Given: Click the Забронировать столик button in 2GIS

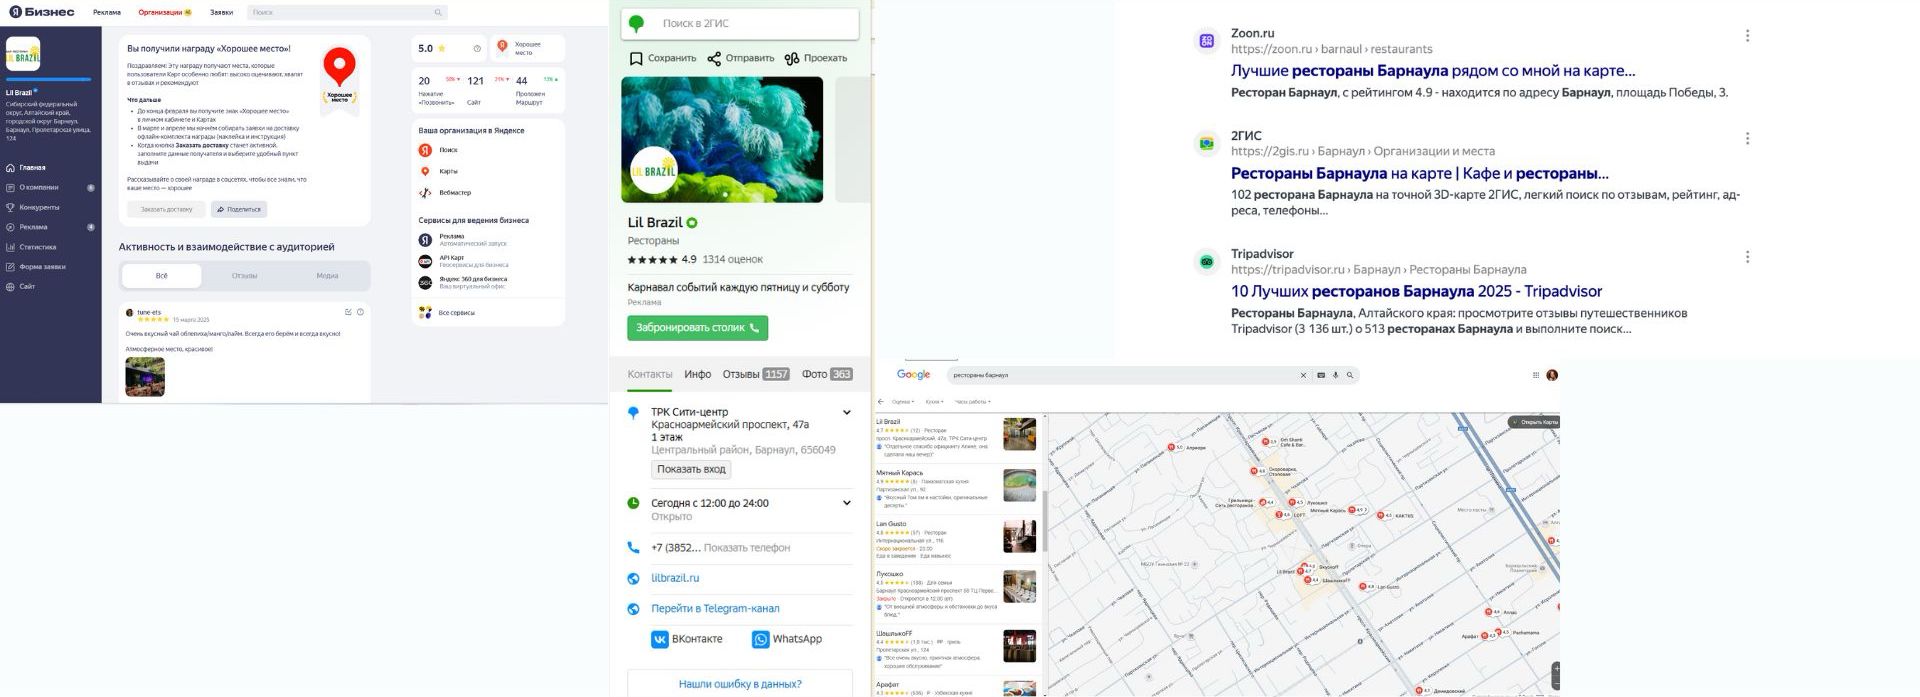Looking at the screenshot, I should pyautogui.click(x=698, y=328).
